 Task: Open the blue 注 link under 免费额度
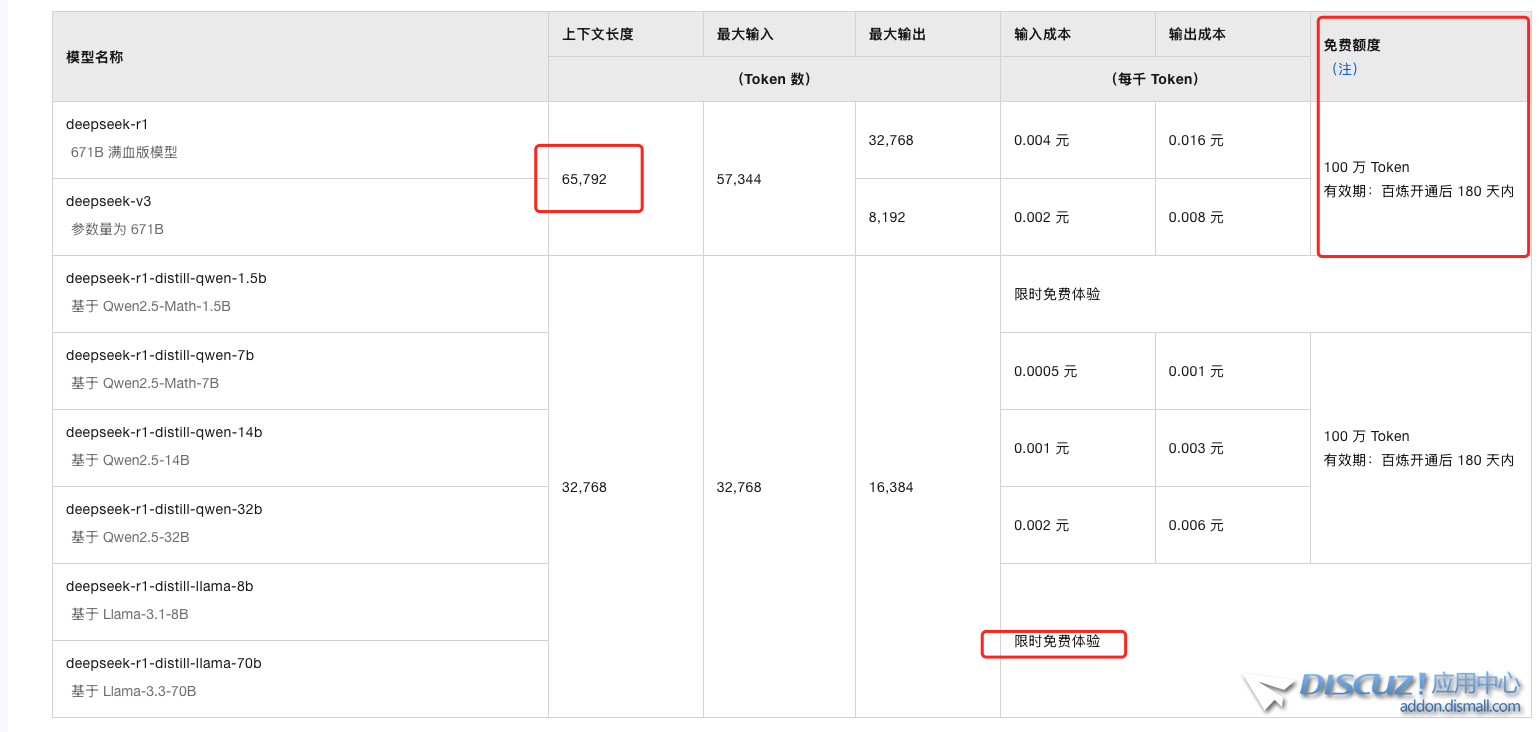click(1344, 70)
